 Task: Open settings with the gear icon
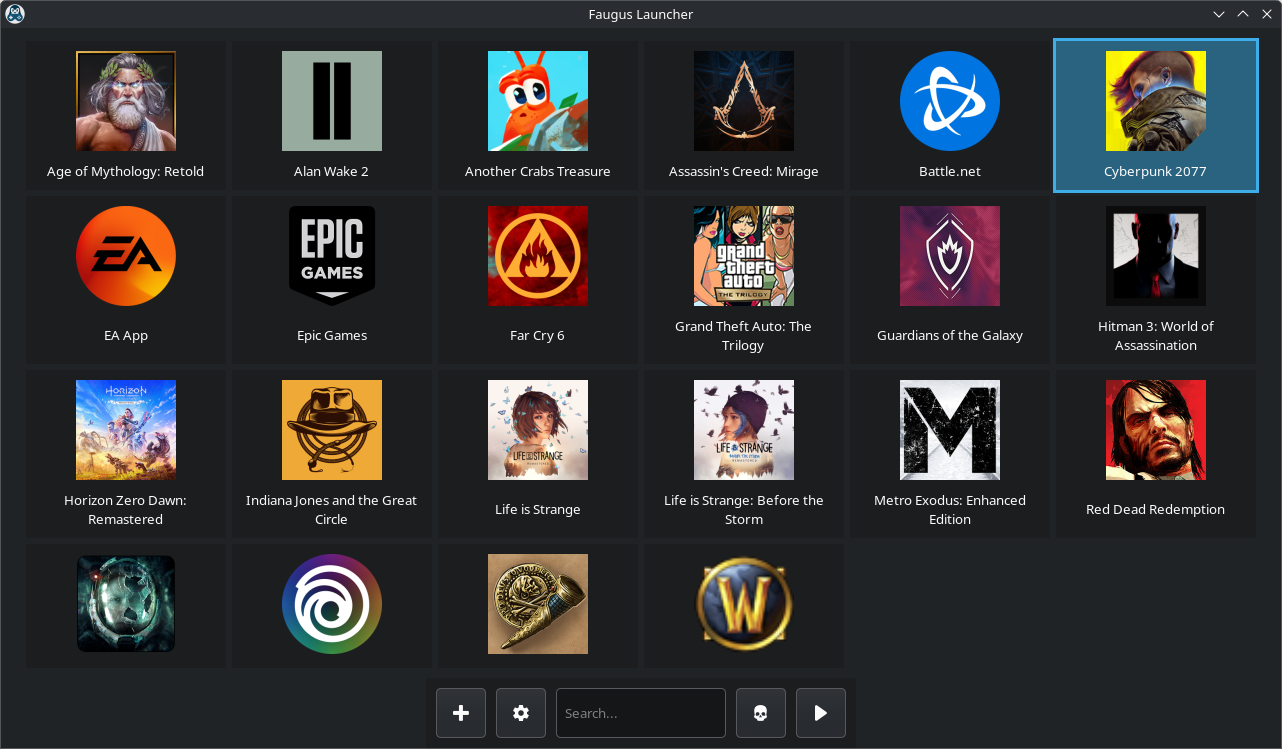click(x=521, y=713)
